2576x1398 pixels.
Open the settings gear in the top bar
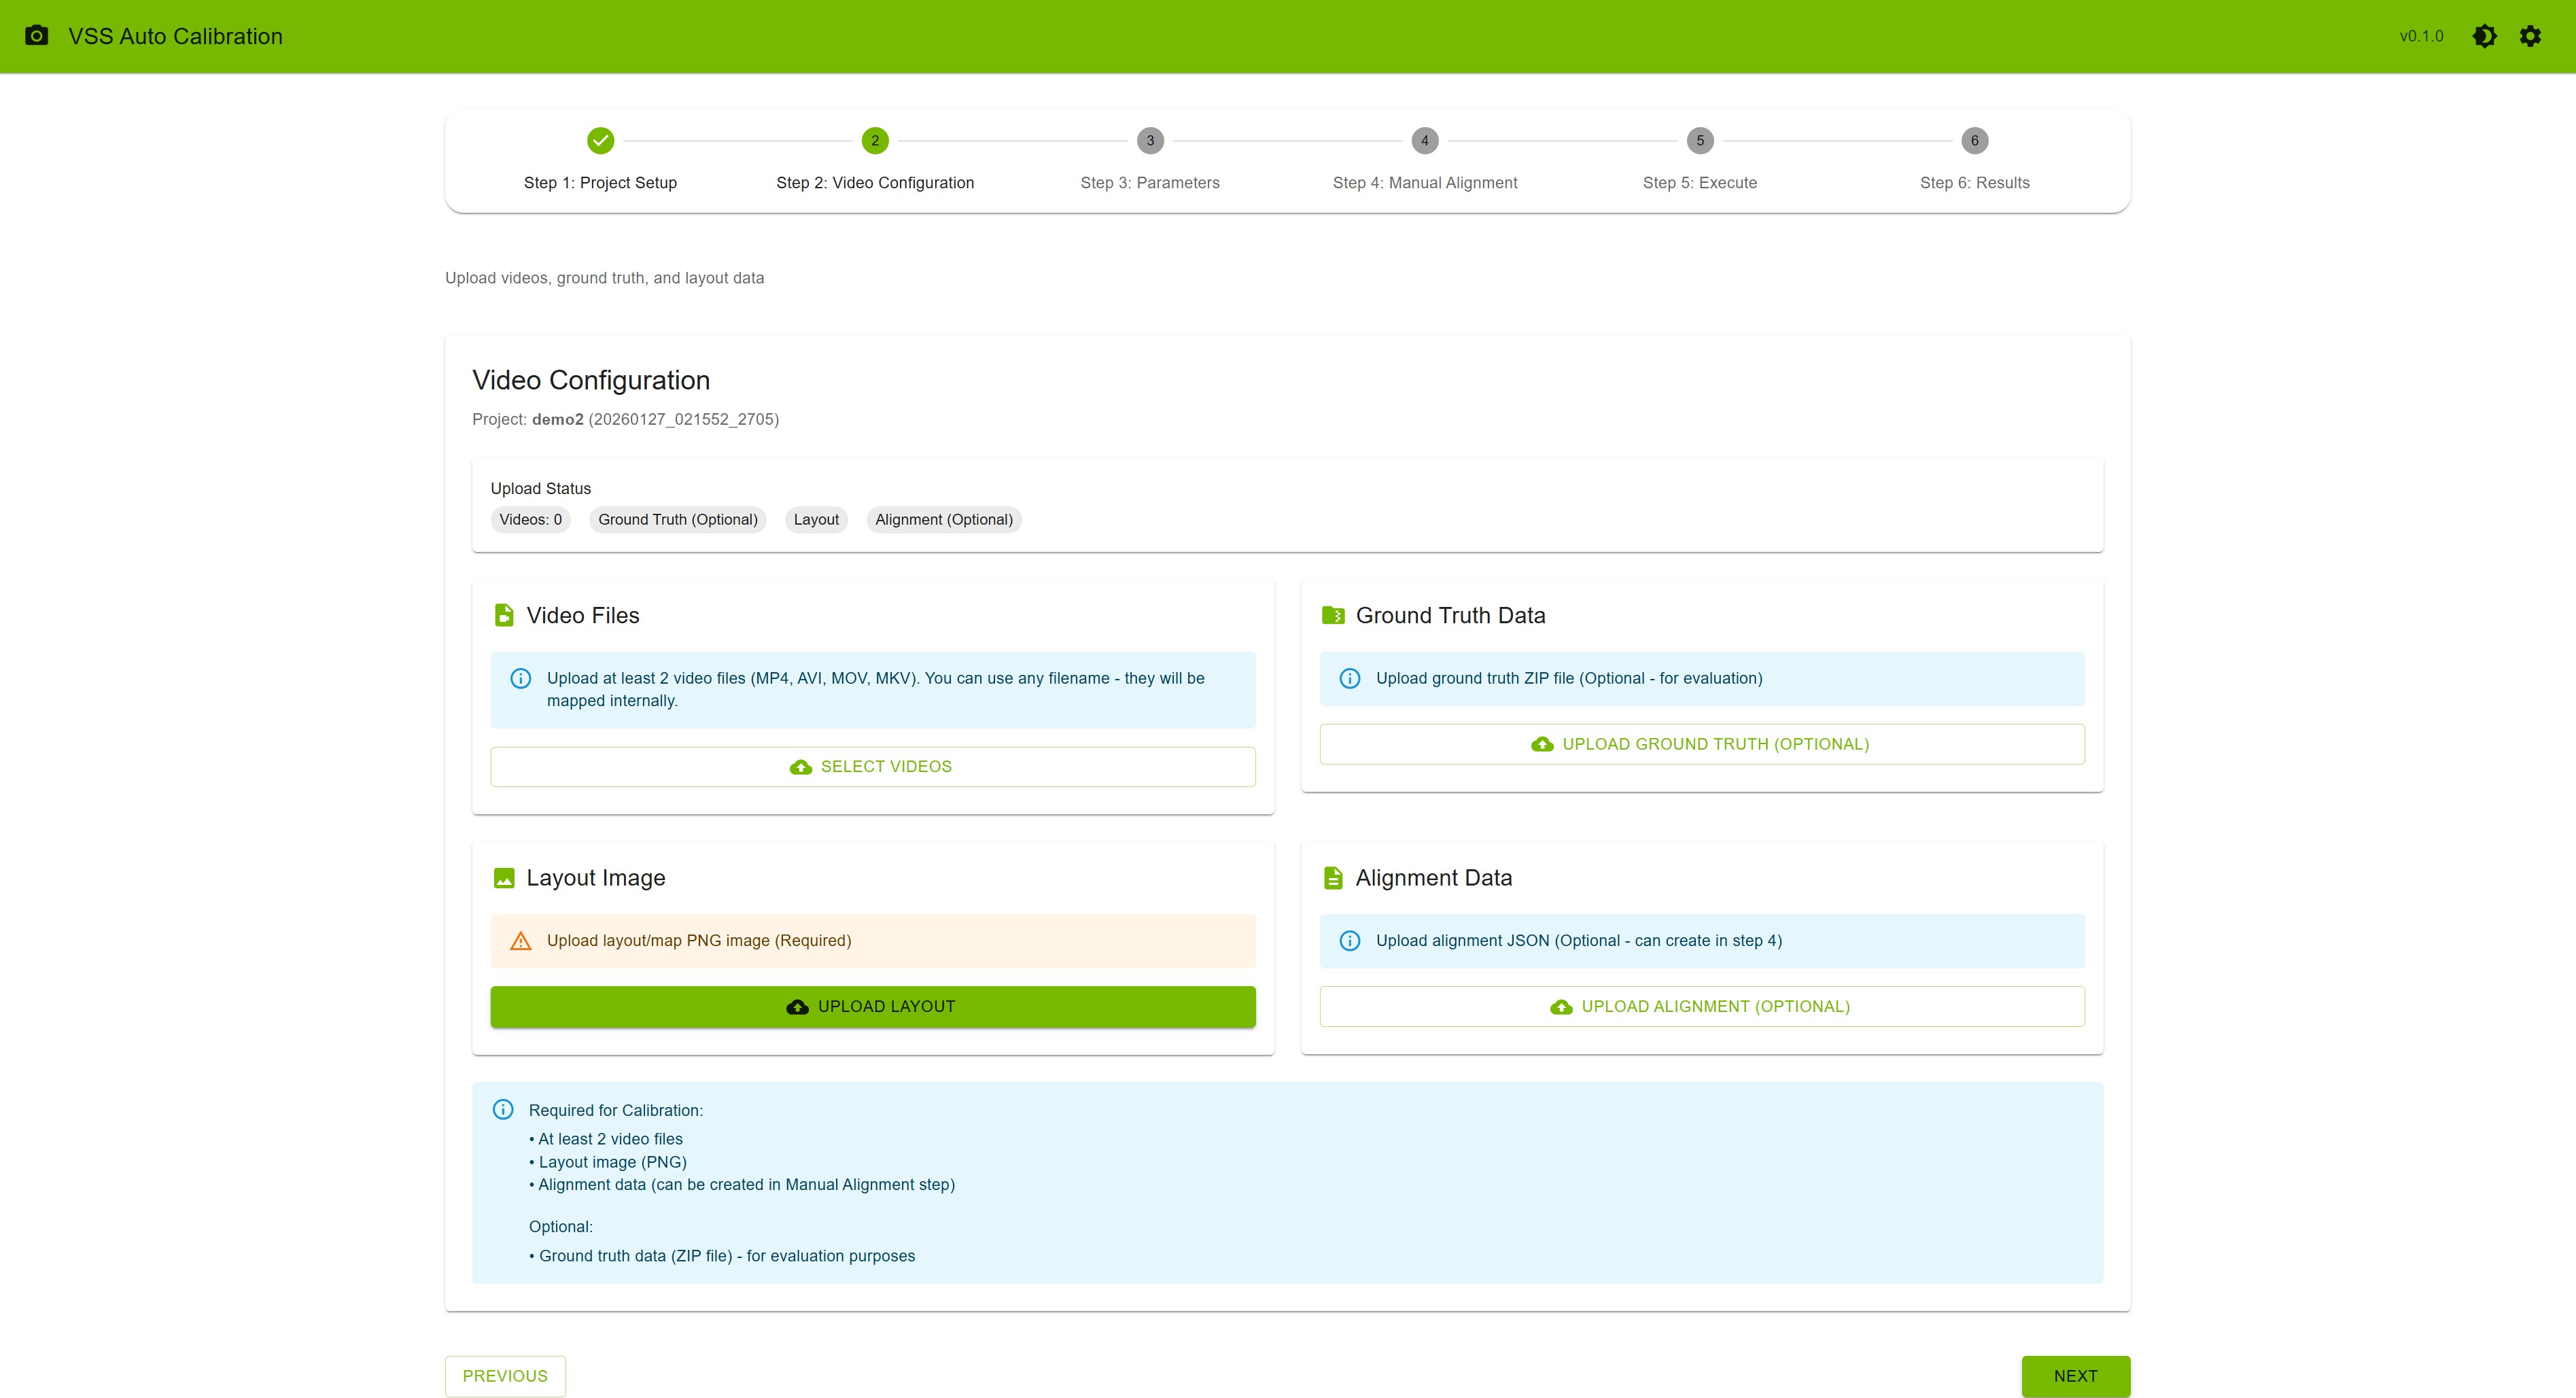click(x=2531, y=36)
